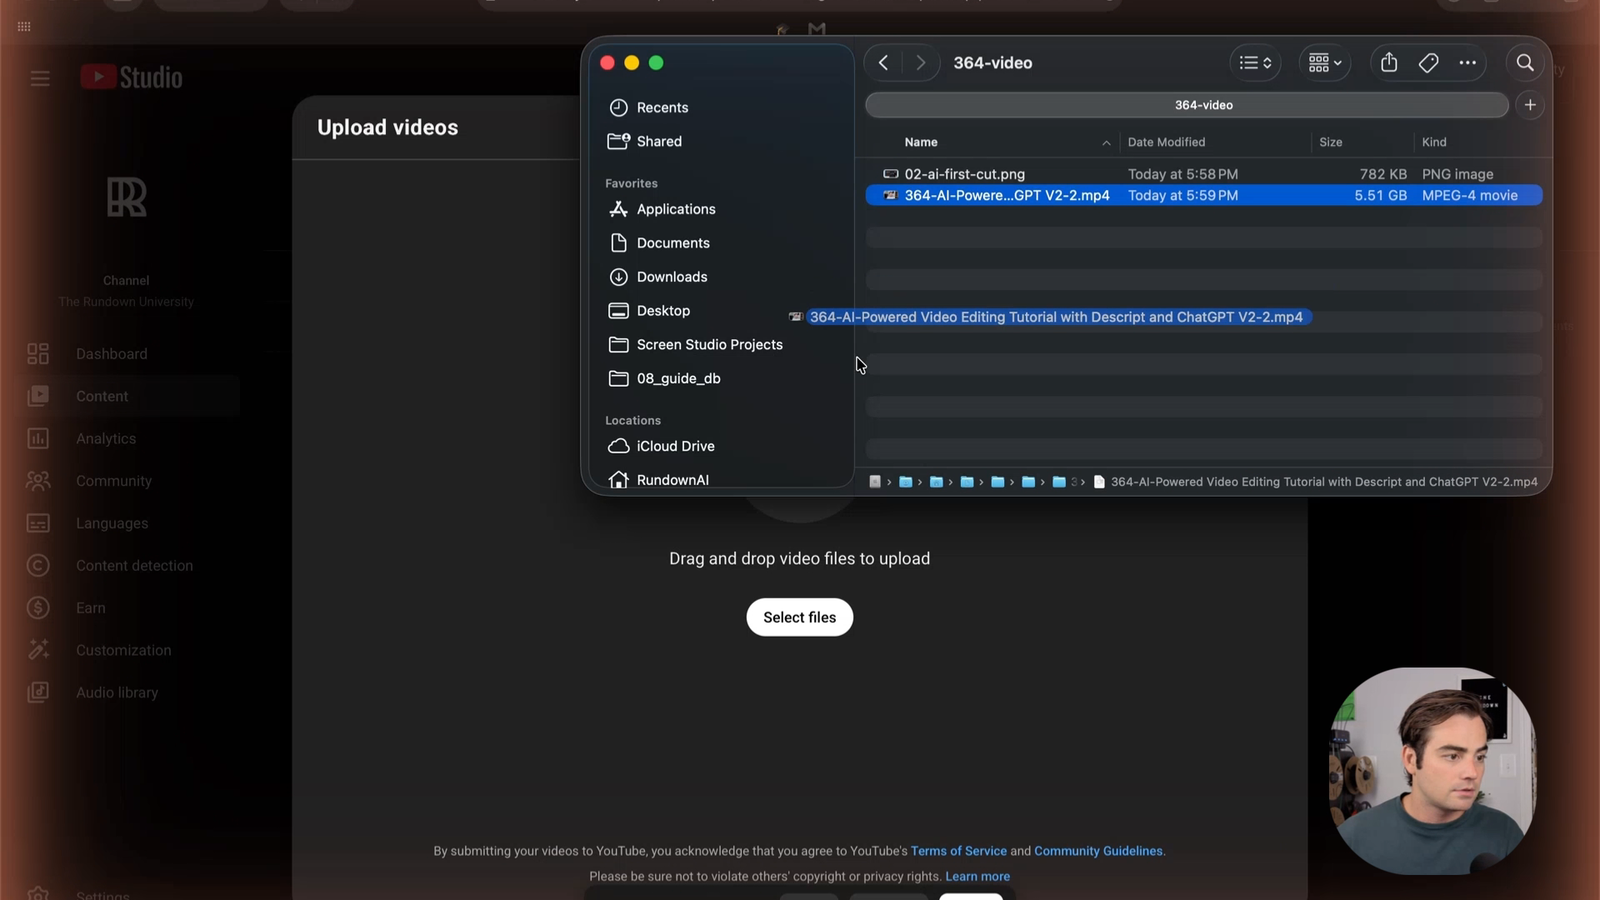Sort files by Name column

(921, 142)
